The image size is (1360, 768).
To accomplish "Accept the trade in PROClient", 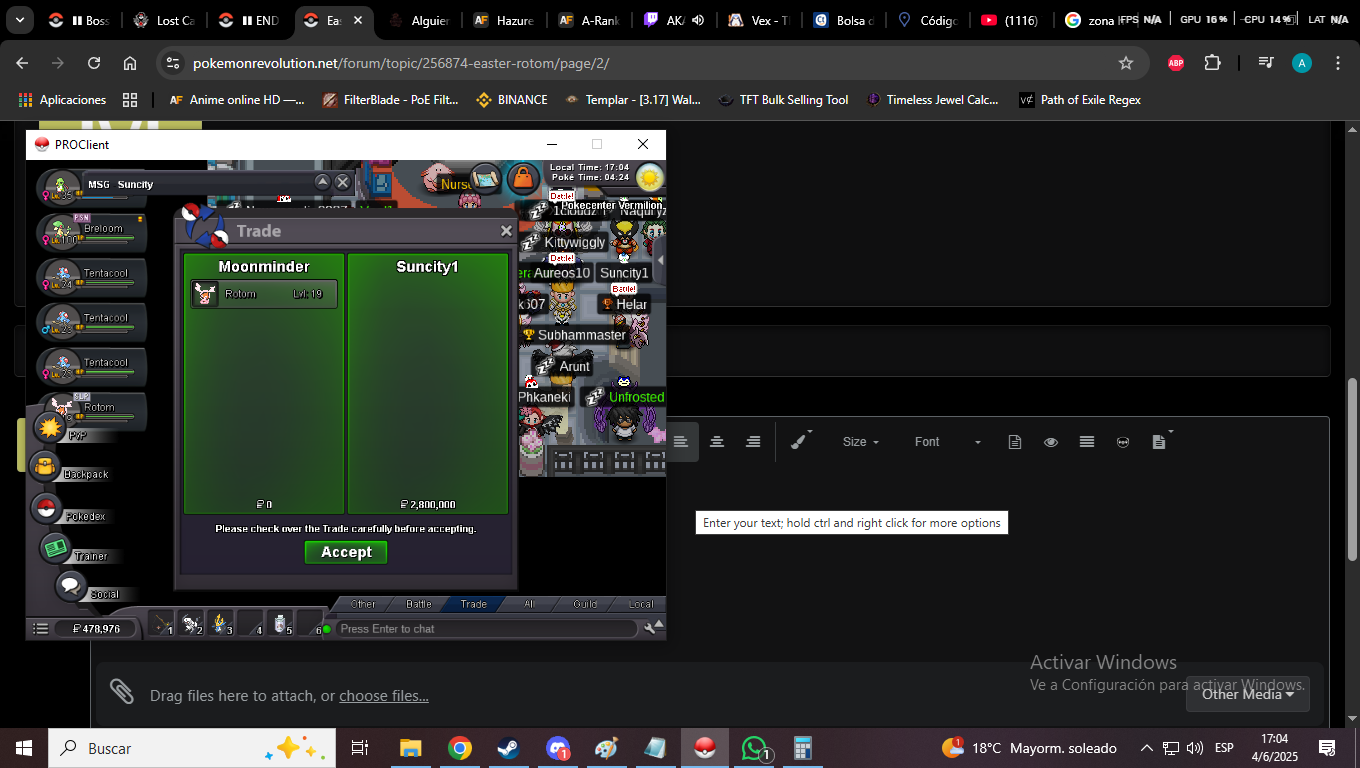I will [346, 552].
